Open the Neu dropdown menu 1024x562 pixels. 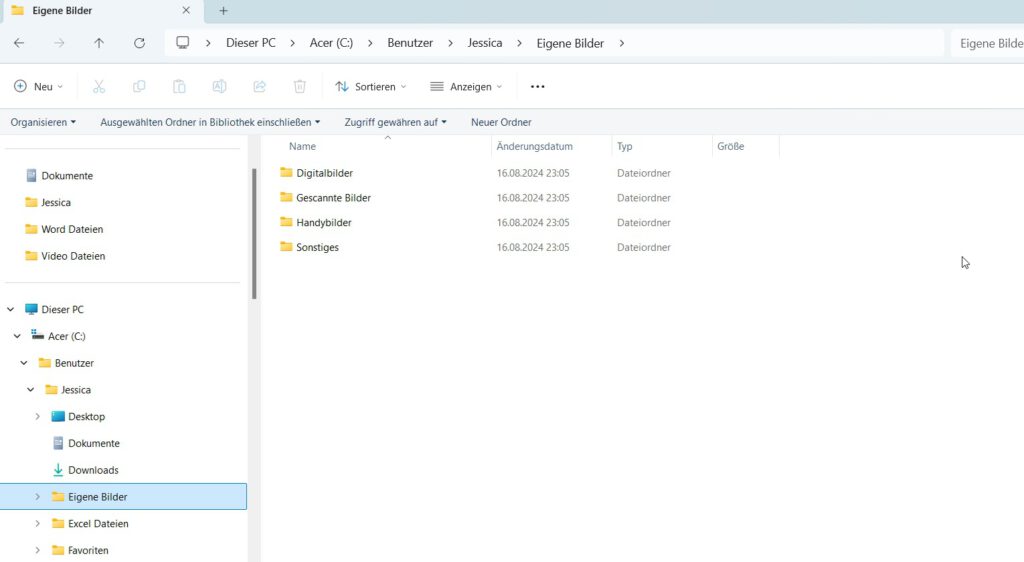pyautogui.click(x=39, y=86)
